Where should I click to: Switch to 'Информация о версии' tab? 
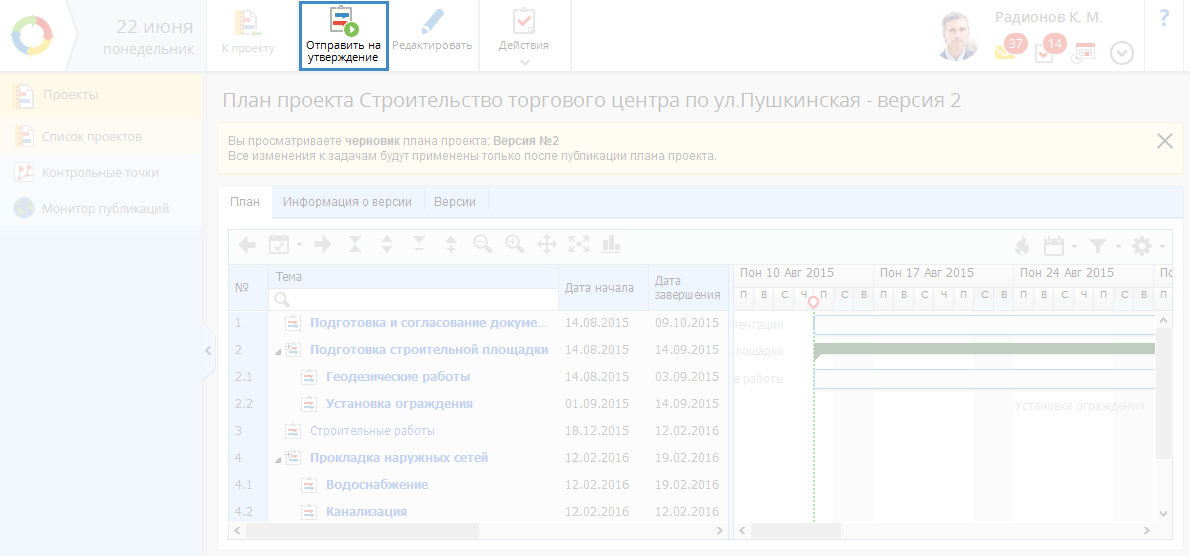[347, 202]
